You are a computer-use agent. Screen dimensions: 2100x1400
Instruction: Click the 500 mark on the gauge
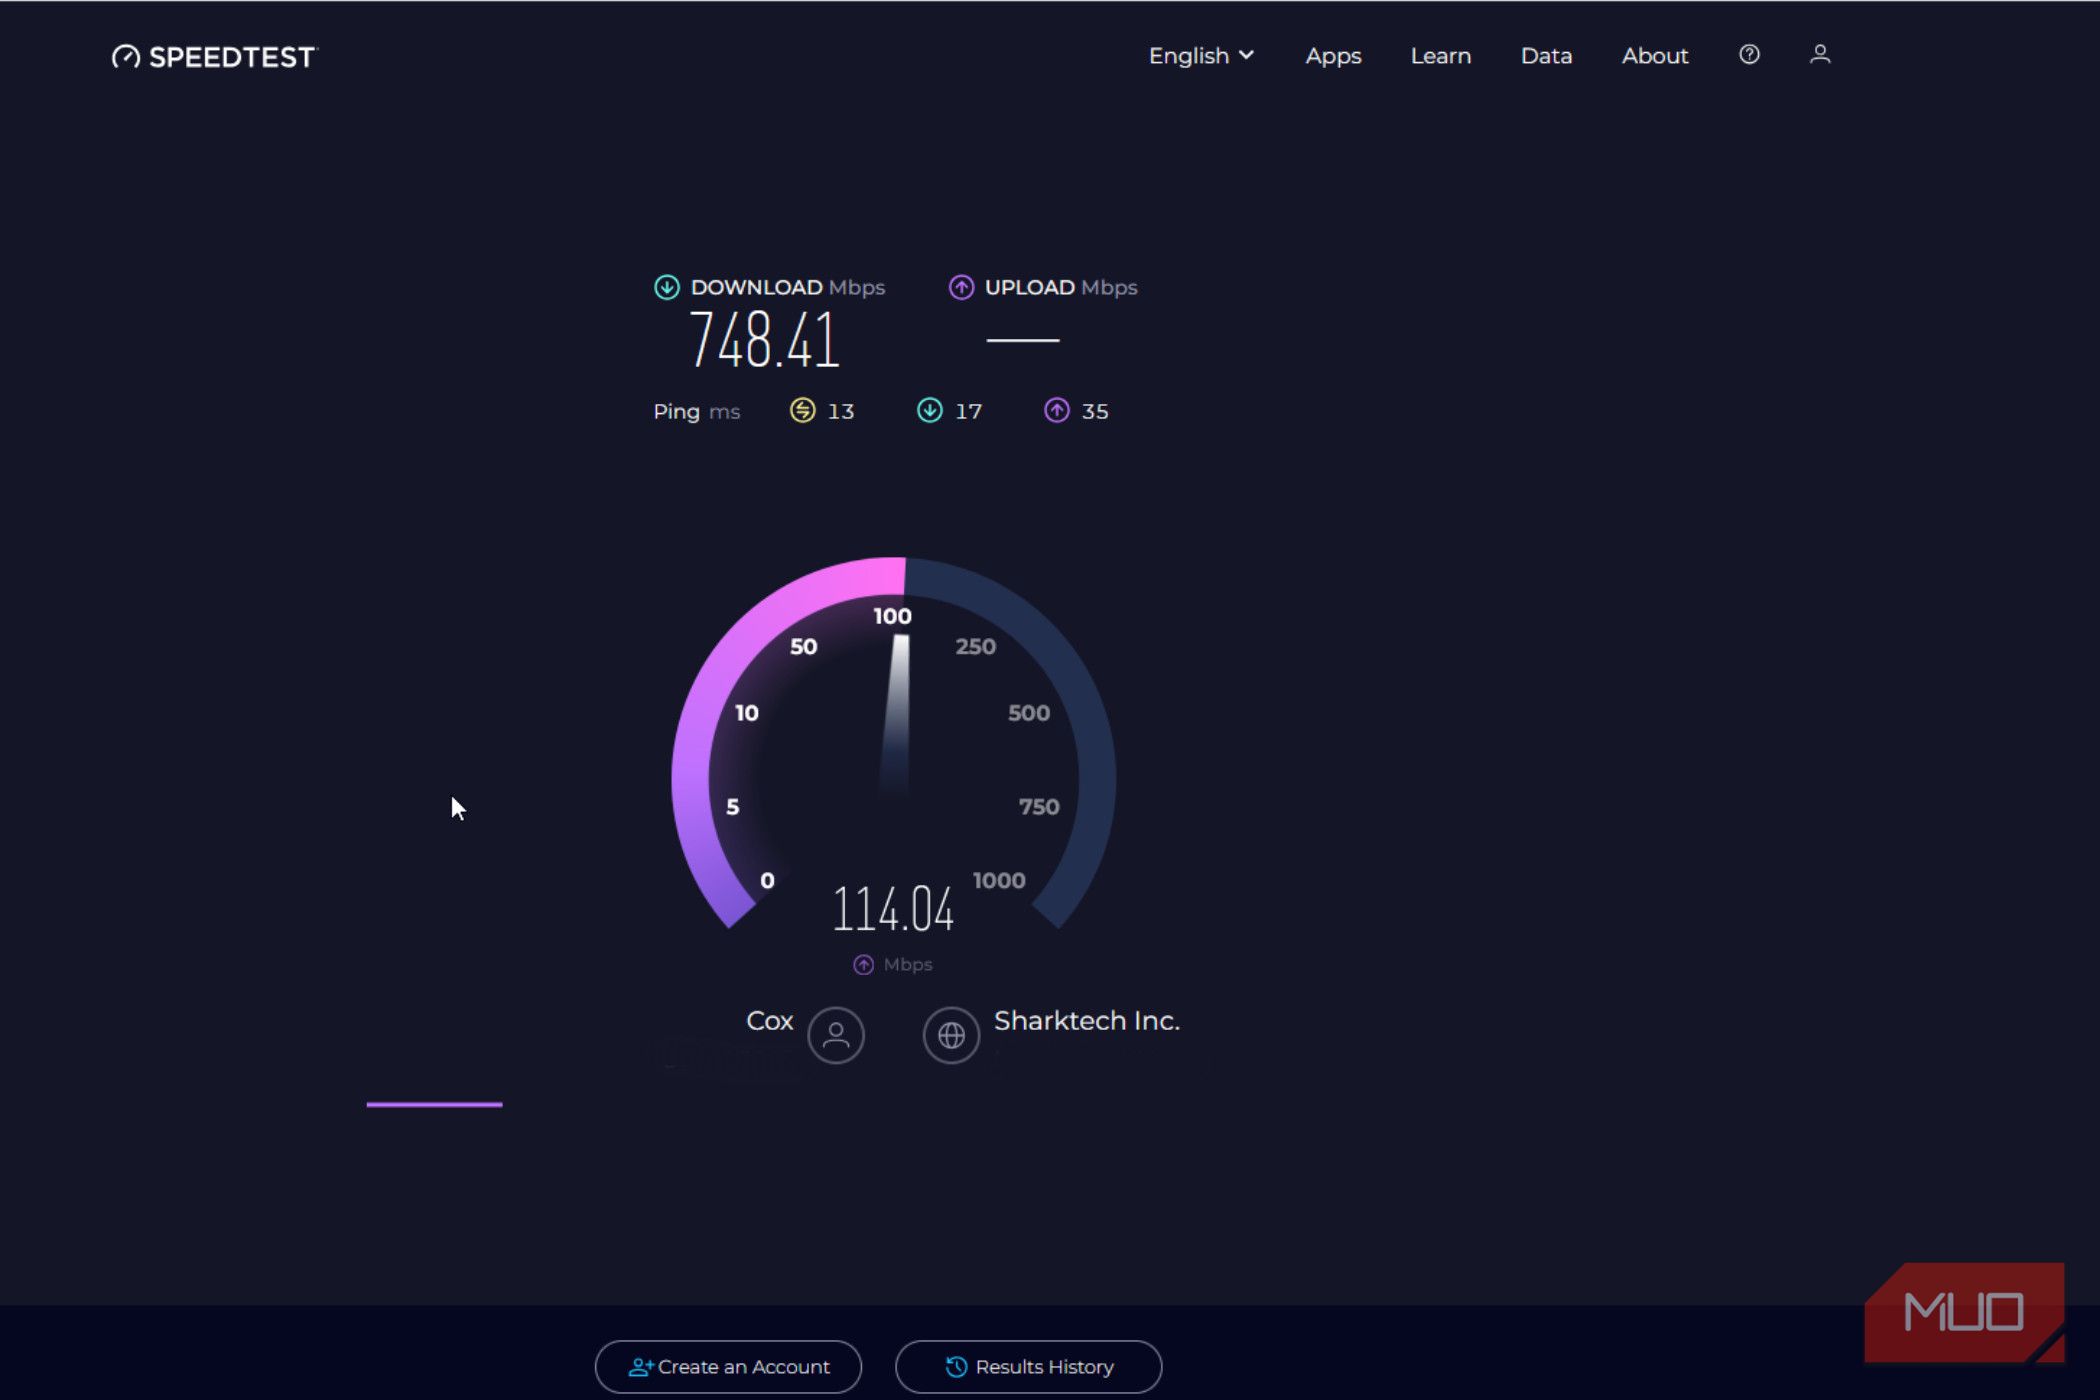[1029, 713]
